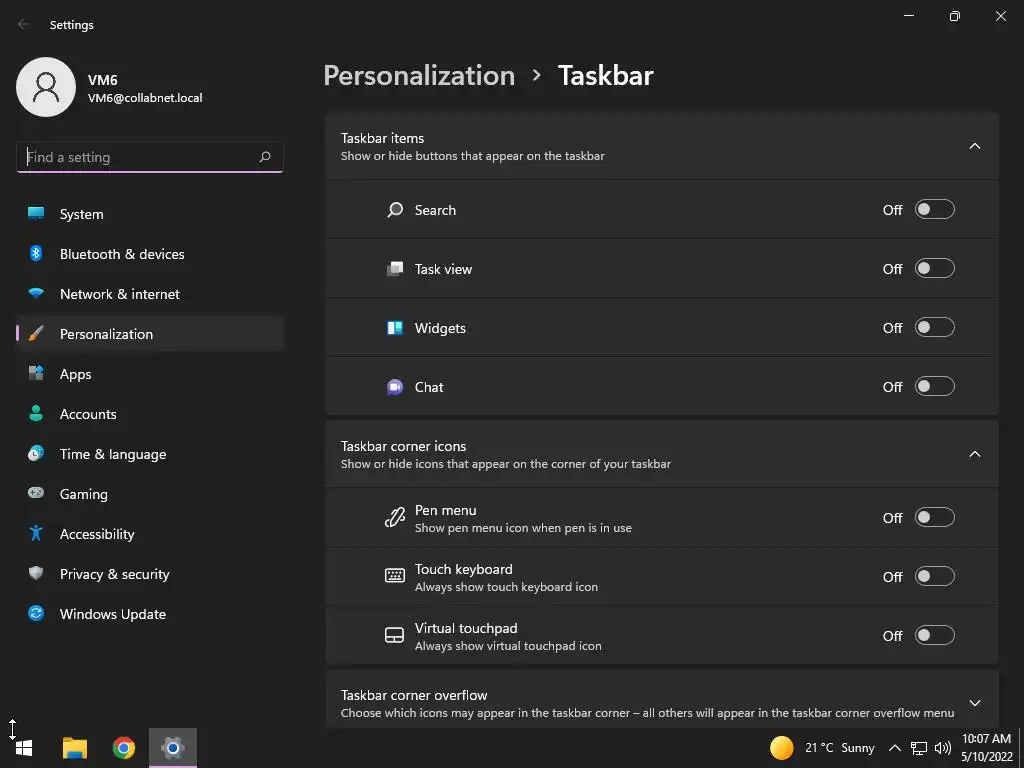Select Apps in the settings sidebar
The image size is (1024, 768).
(x=75, y=374)
